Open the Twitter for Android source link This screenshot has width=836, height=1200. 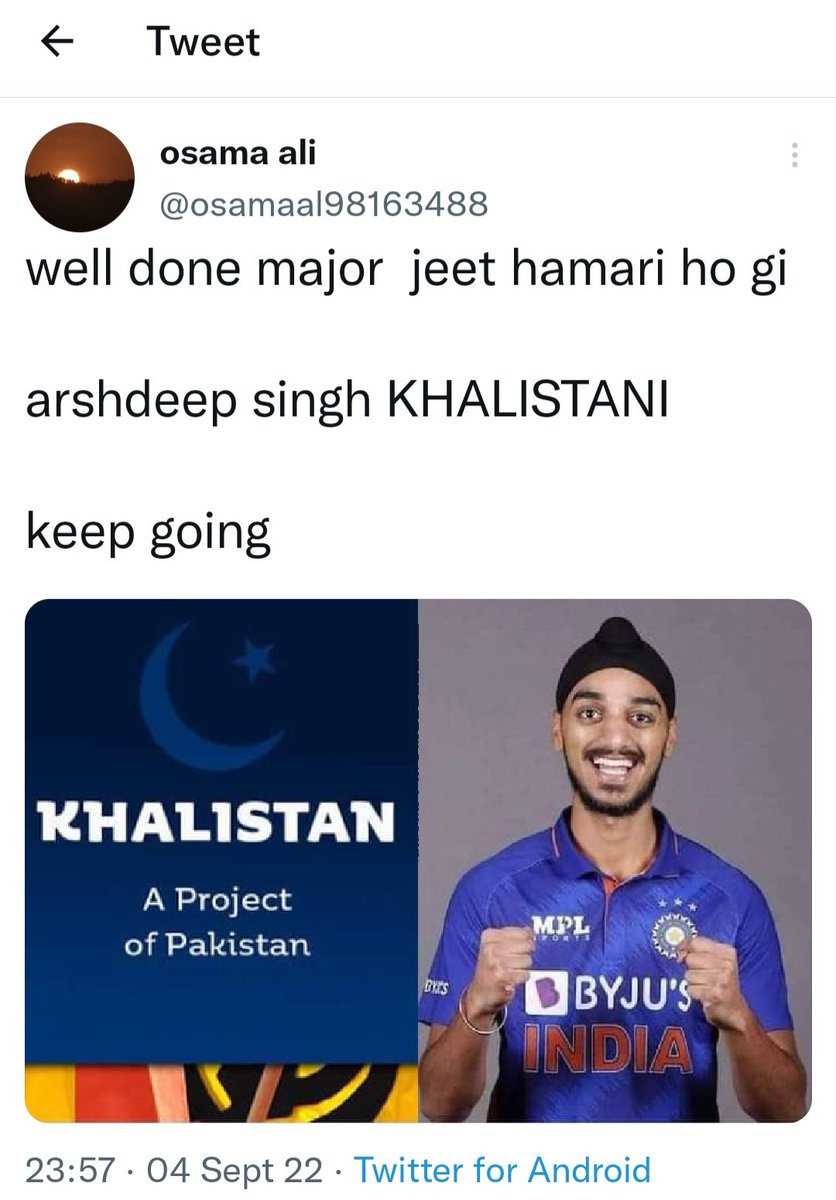(x=503, y=1168)
